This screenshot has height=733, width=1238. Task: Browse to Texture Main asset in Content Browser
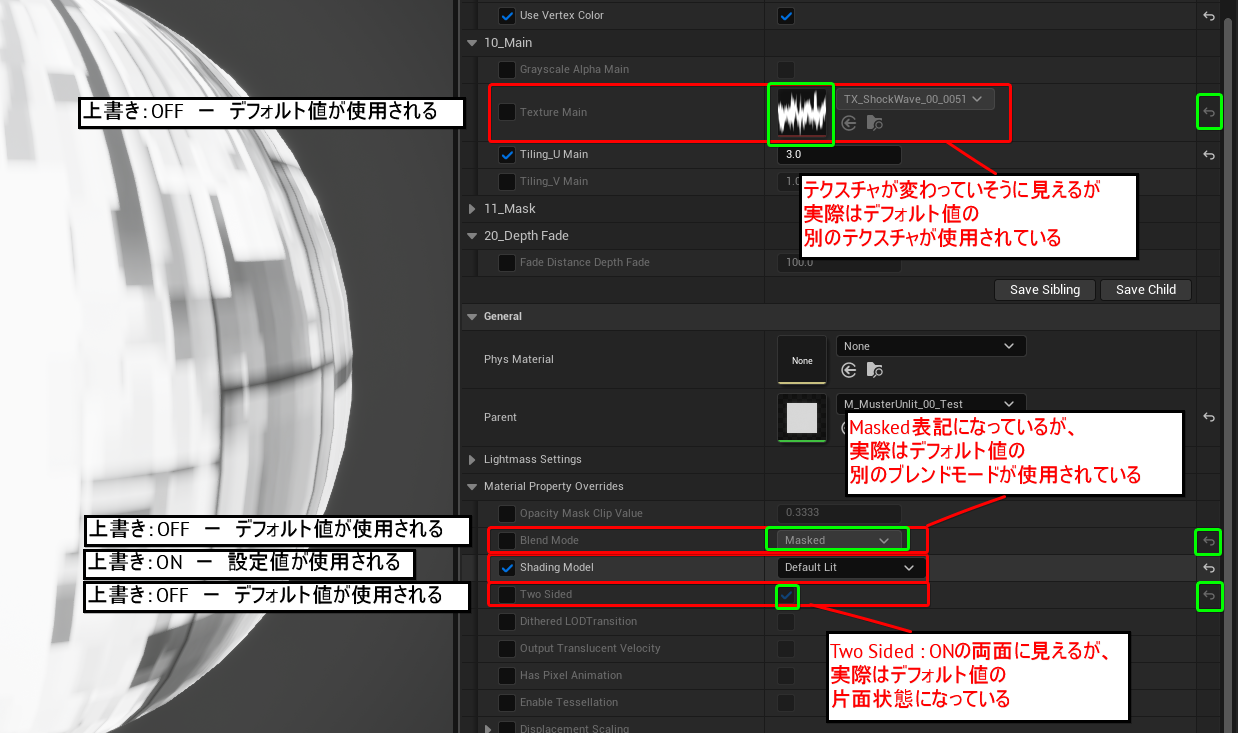pos(875,123)
